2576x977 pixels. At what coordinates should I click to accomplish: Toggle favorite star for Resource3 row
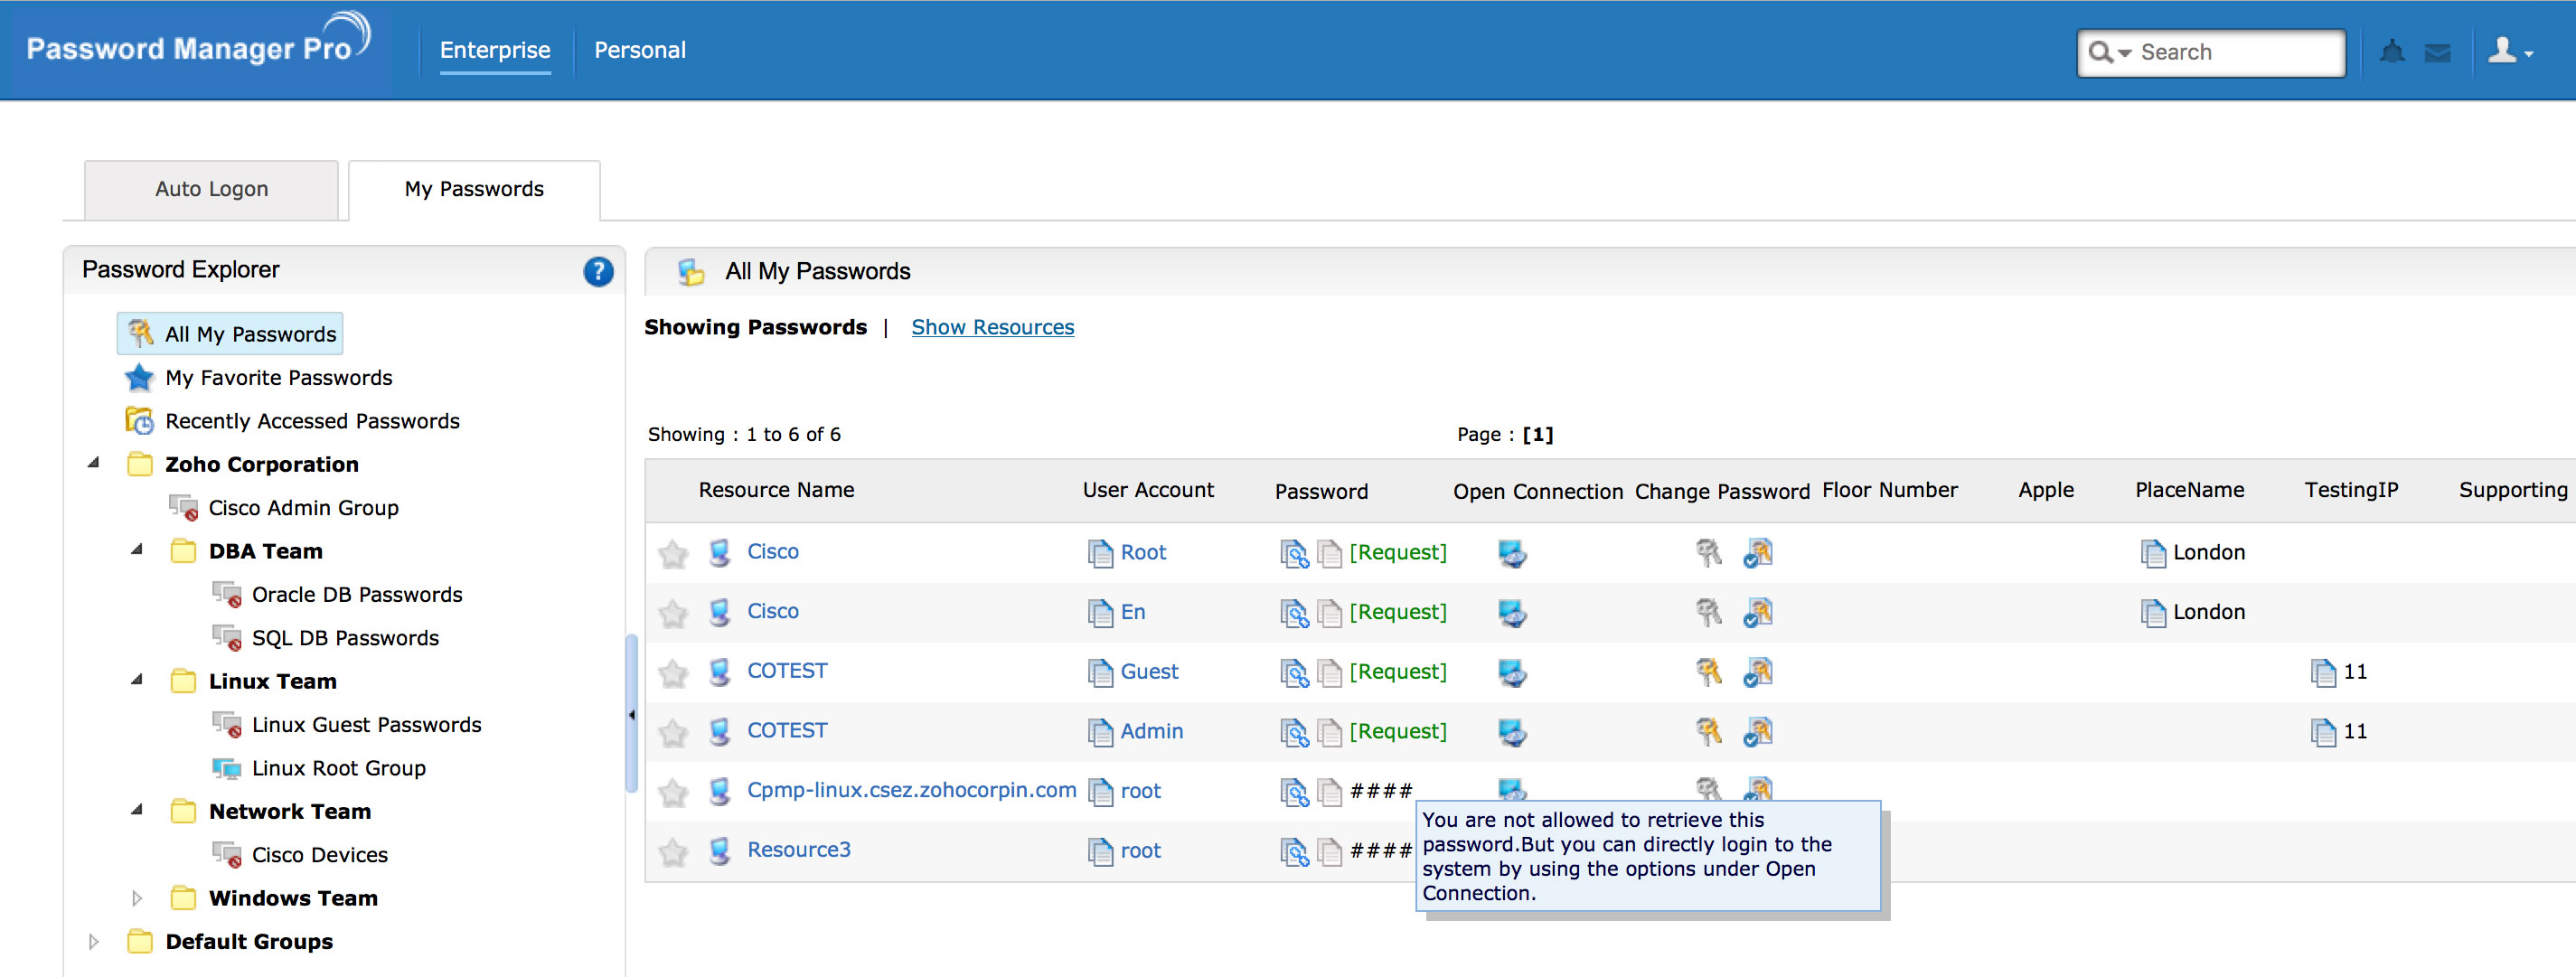click(673, 852)
